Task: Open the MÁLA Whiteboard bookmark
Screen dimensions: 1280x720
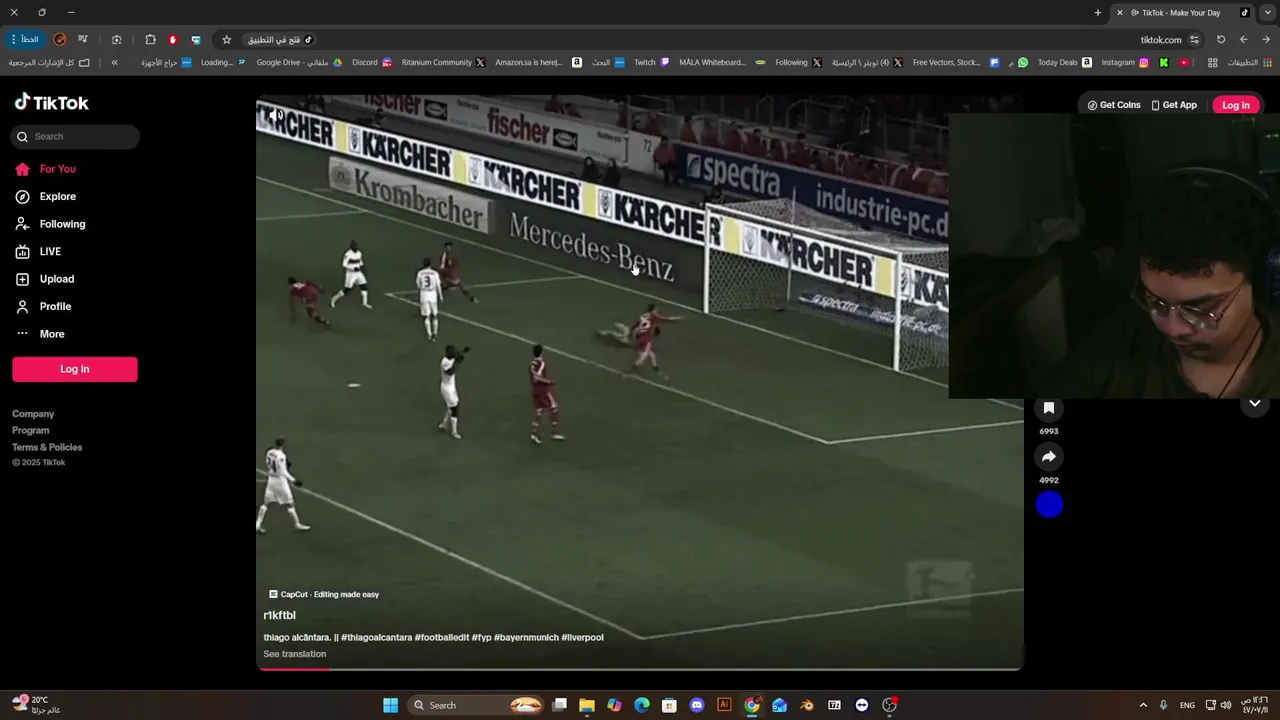Action: point(722,62)
